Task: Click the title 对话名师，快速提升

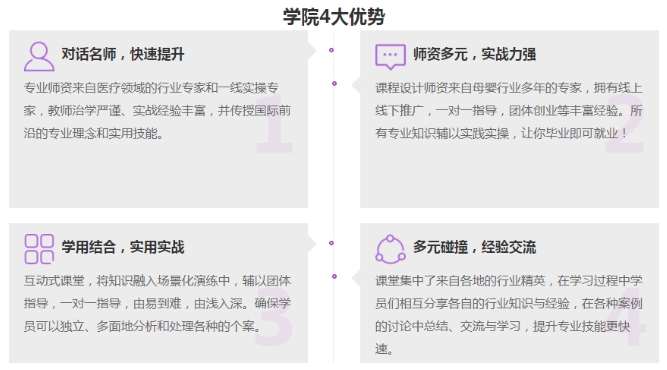Action: 123,54
